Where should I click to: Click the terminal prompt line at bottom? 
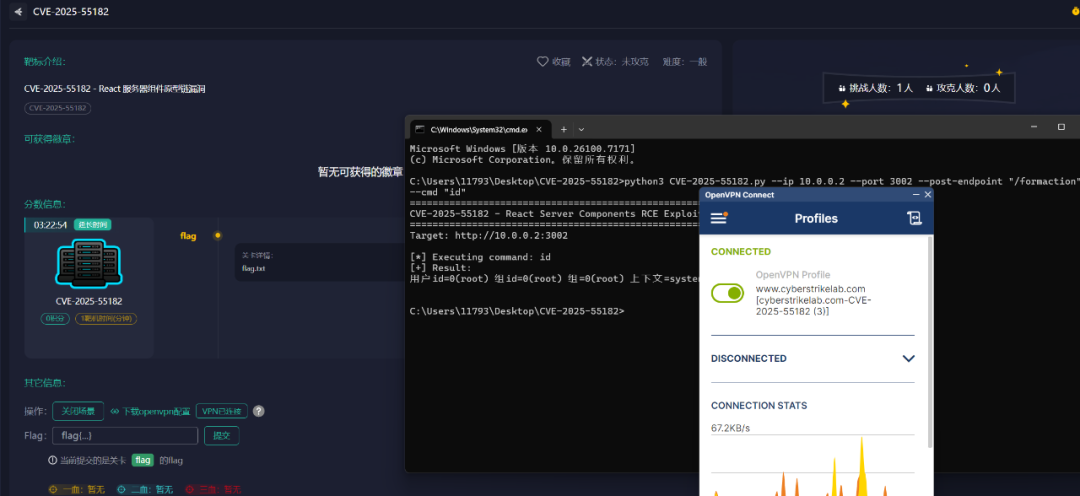[x=517, y=311]
